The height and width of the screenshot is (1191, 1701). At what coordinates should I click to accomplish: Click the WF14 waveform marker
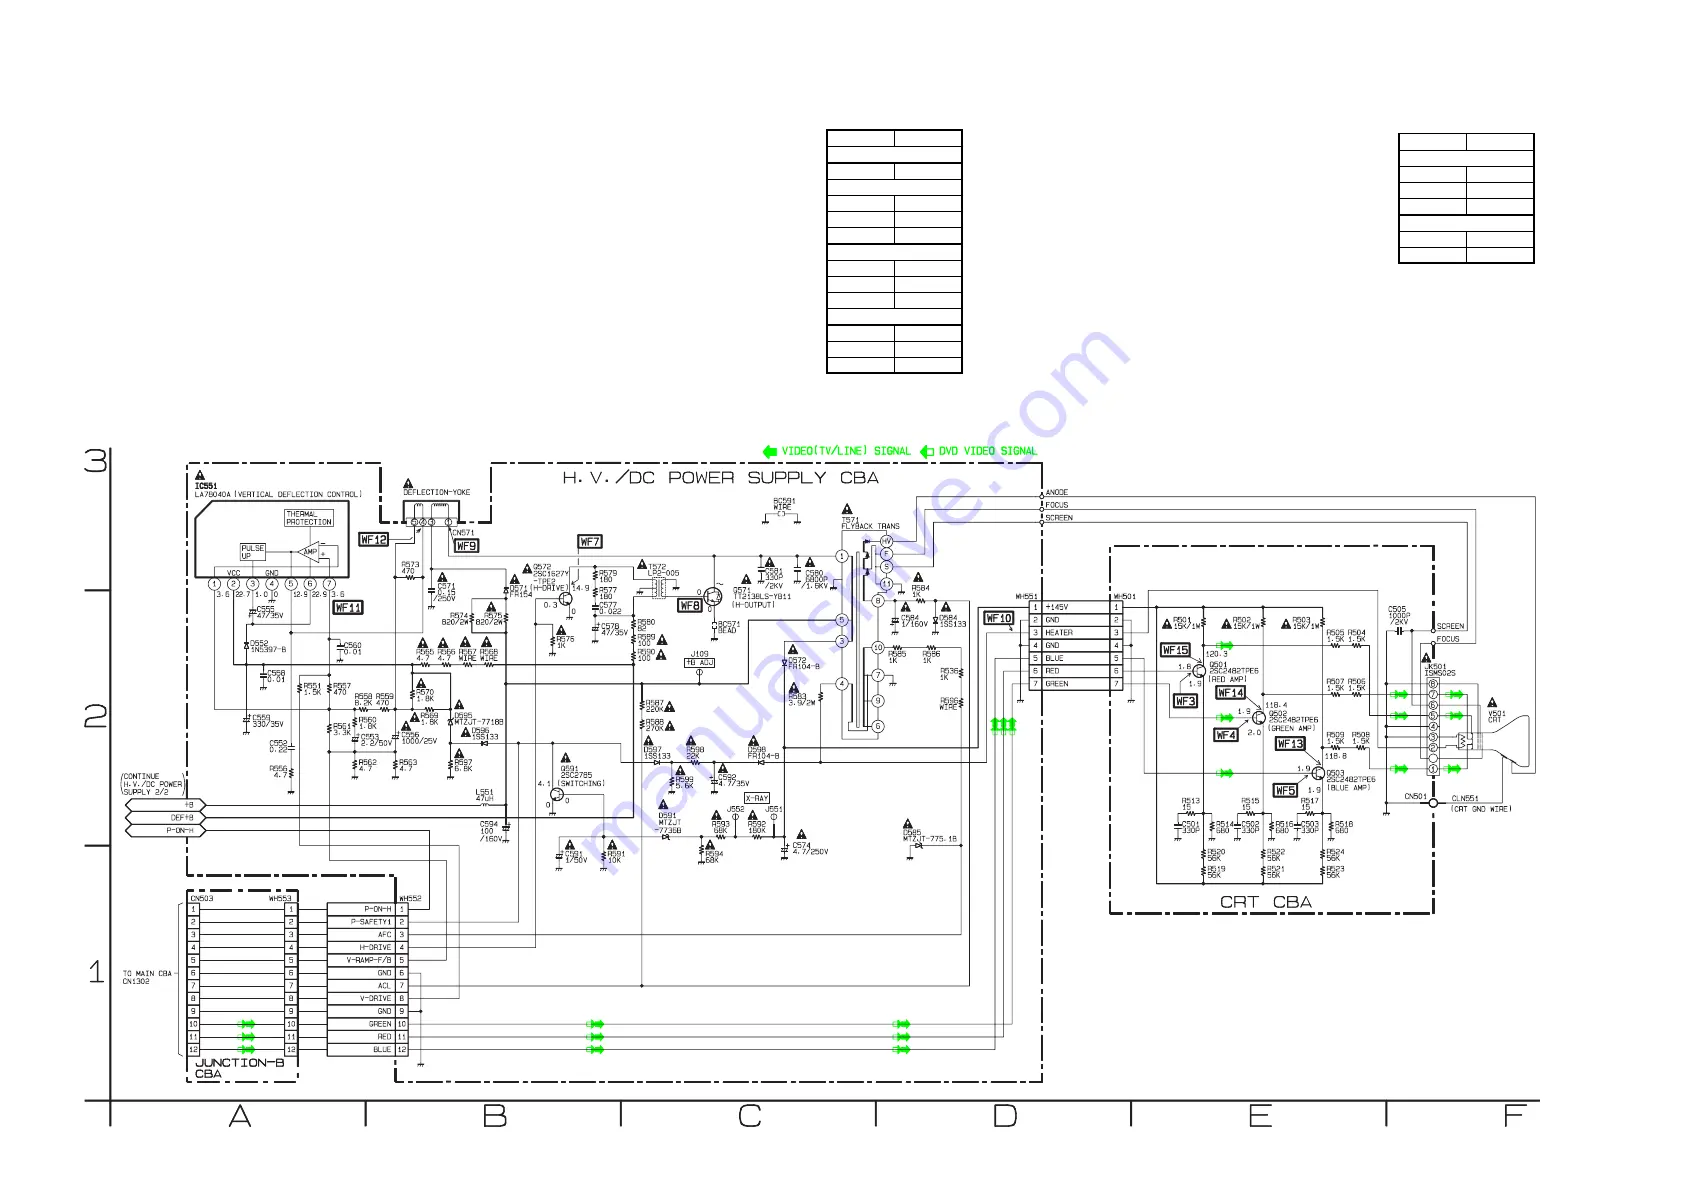pos(1230,693)
